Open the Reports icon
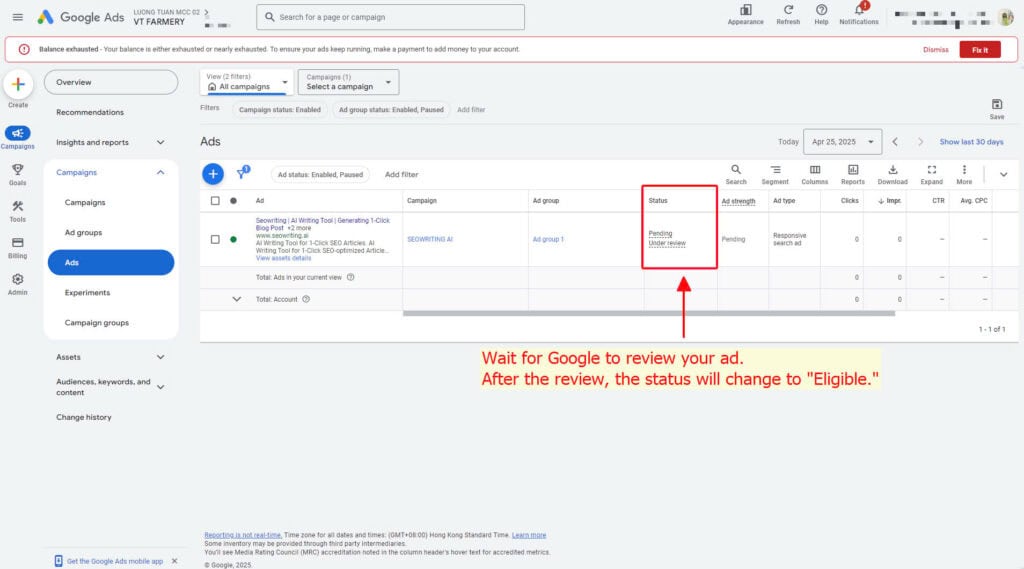The width and height of the screenshot is (1024, 569). (x=853, y=170)
